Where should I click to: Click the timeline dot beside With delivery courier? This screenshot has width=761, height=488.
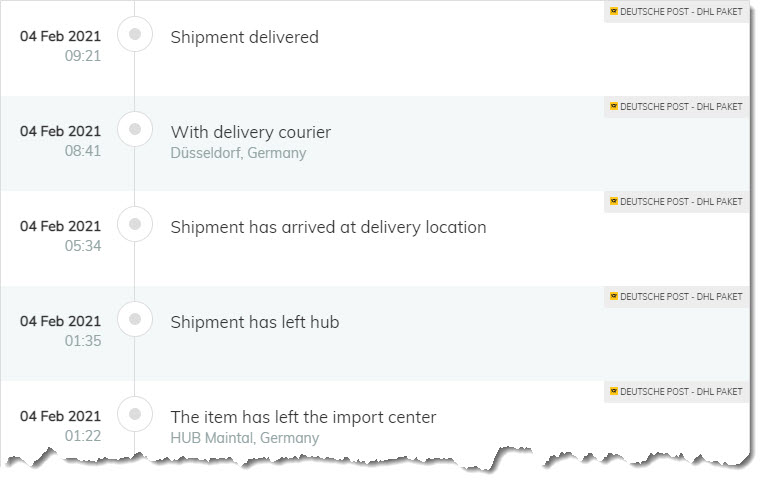(x=135, y=129)
